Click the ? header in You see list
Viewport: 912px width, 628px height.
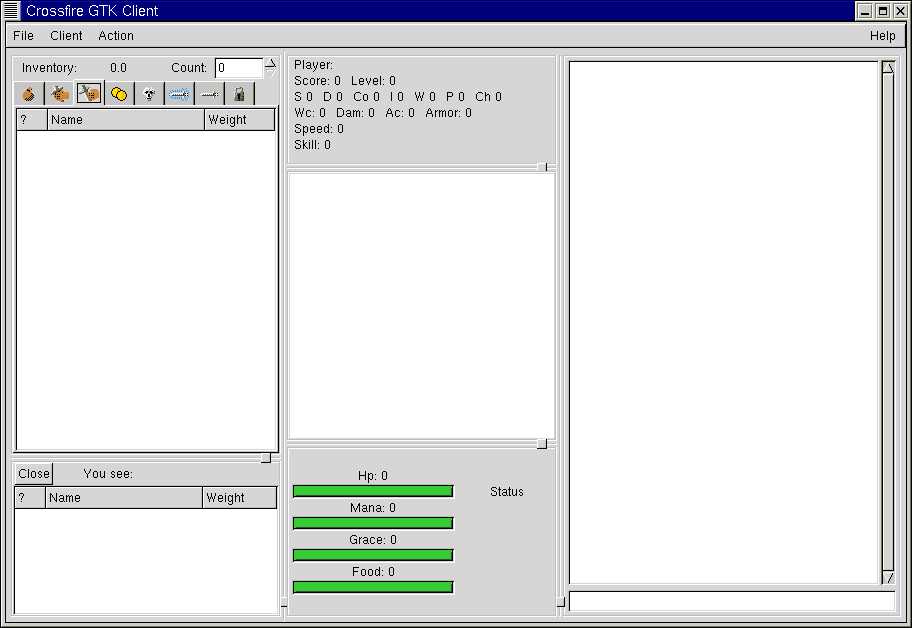[x=30, y=498]
